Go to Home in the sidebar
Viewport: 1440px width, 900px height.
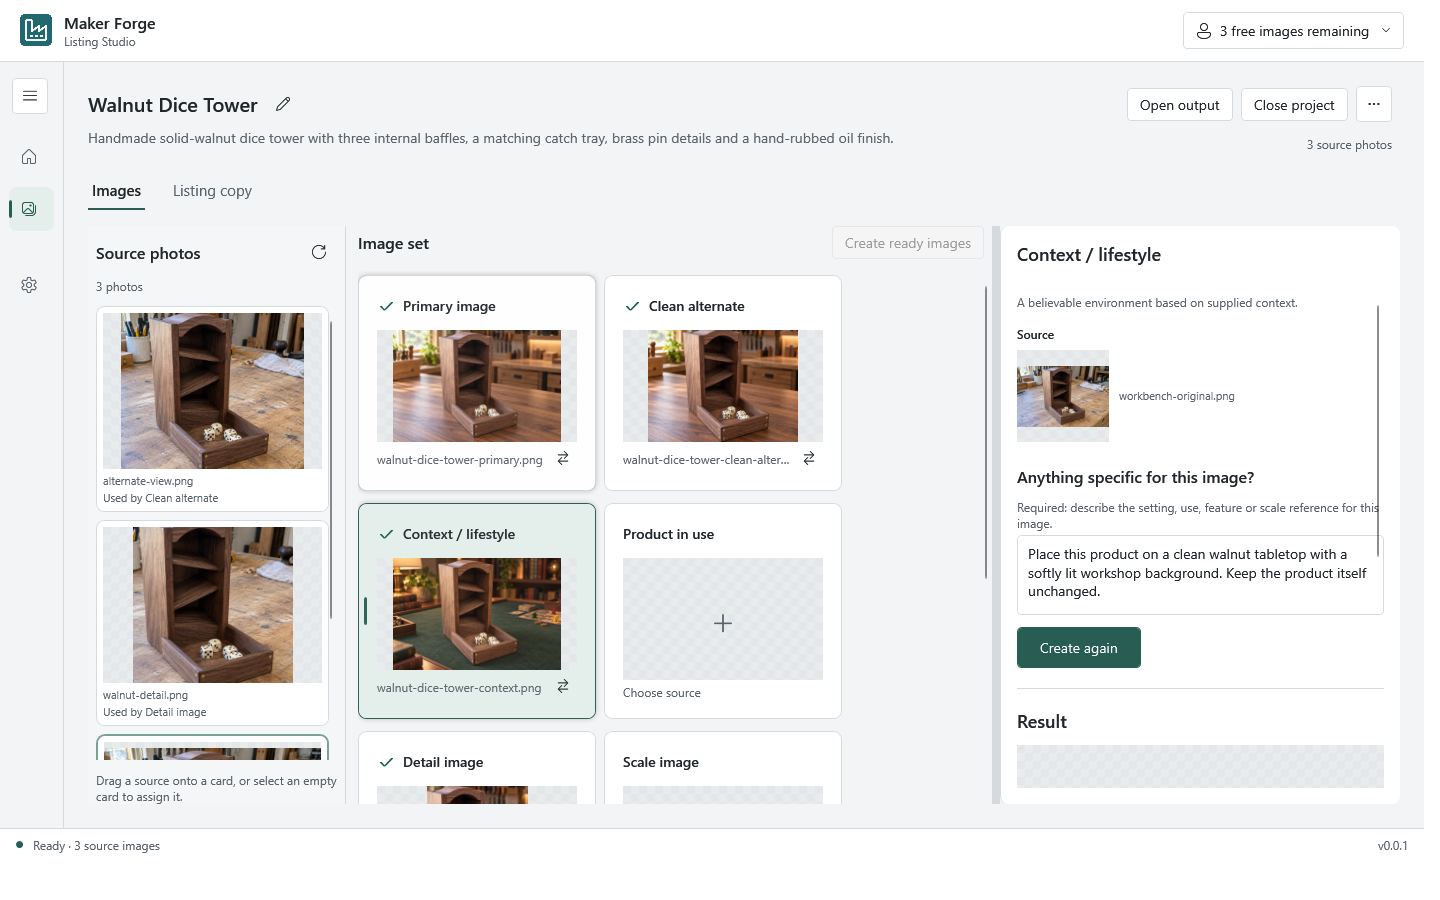[x=29, y=157]
